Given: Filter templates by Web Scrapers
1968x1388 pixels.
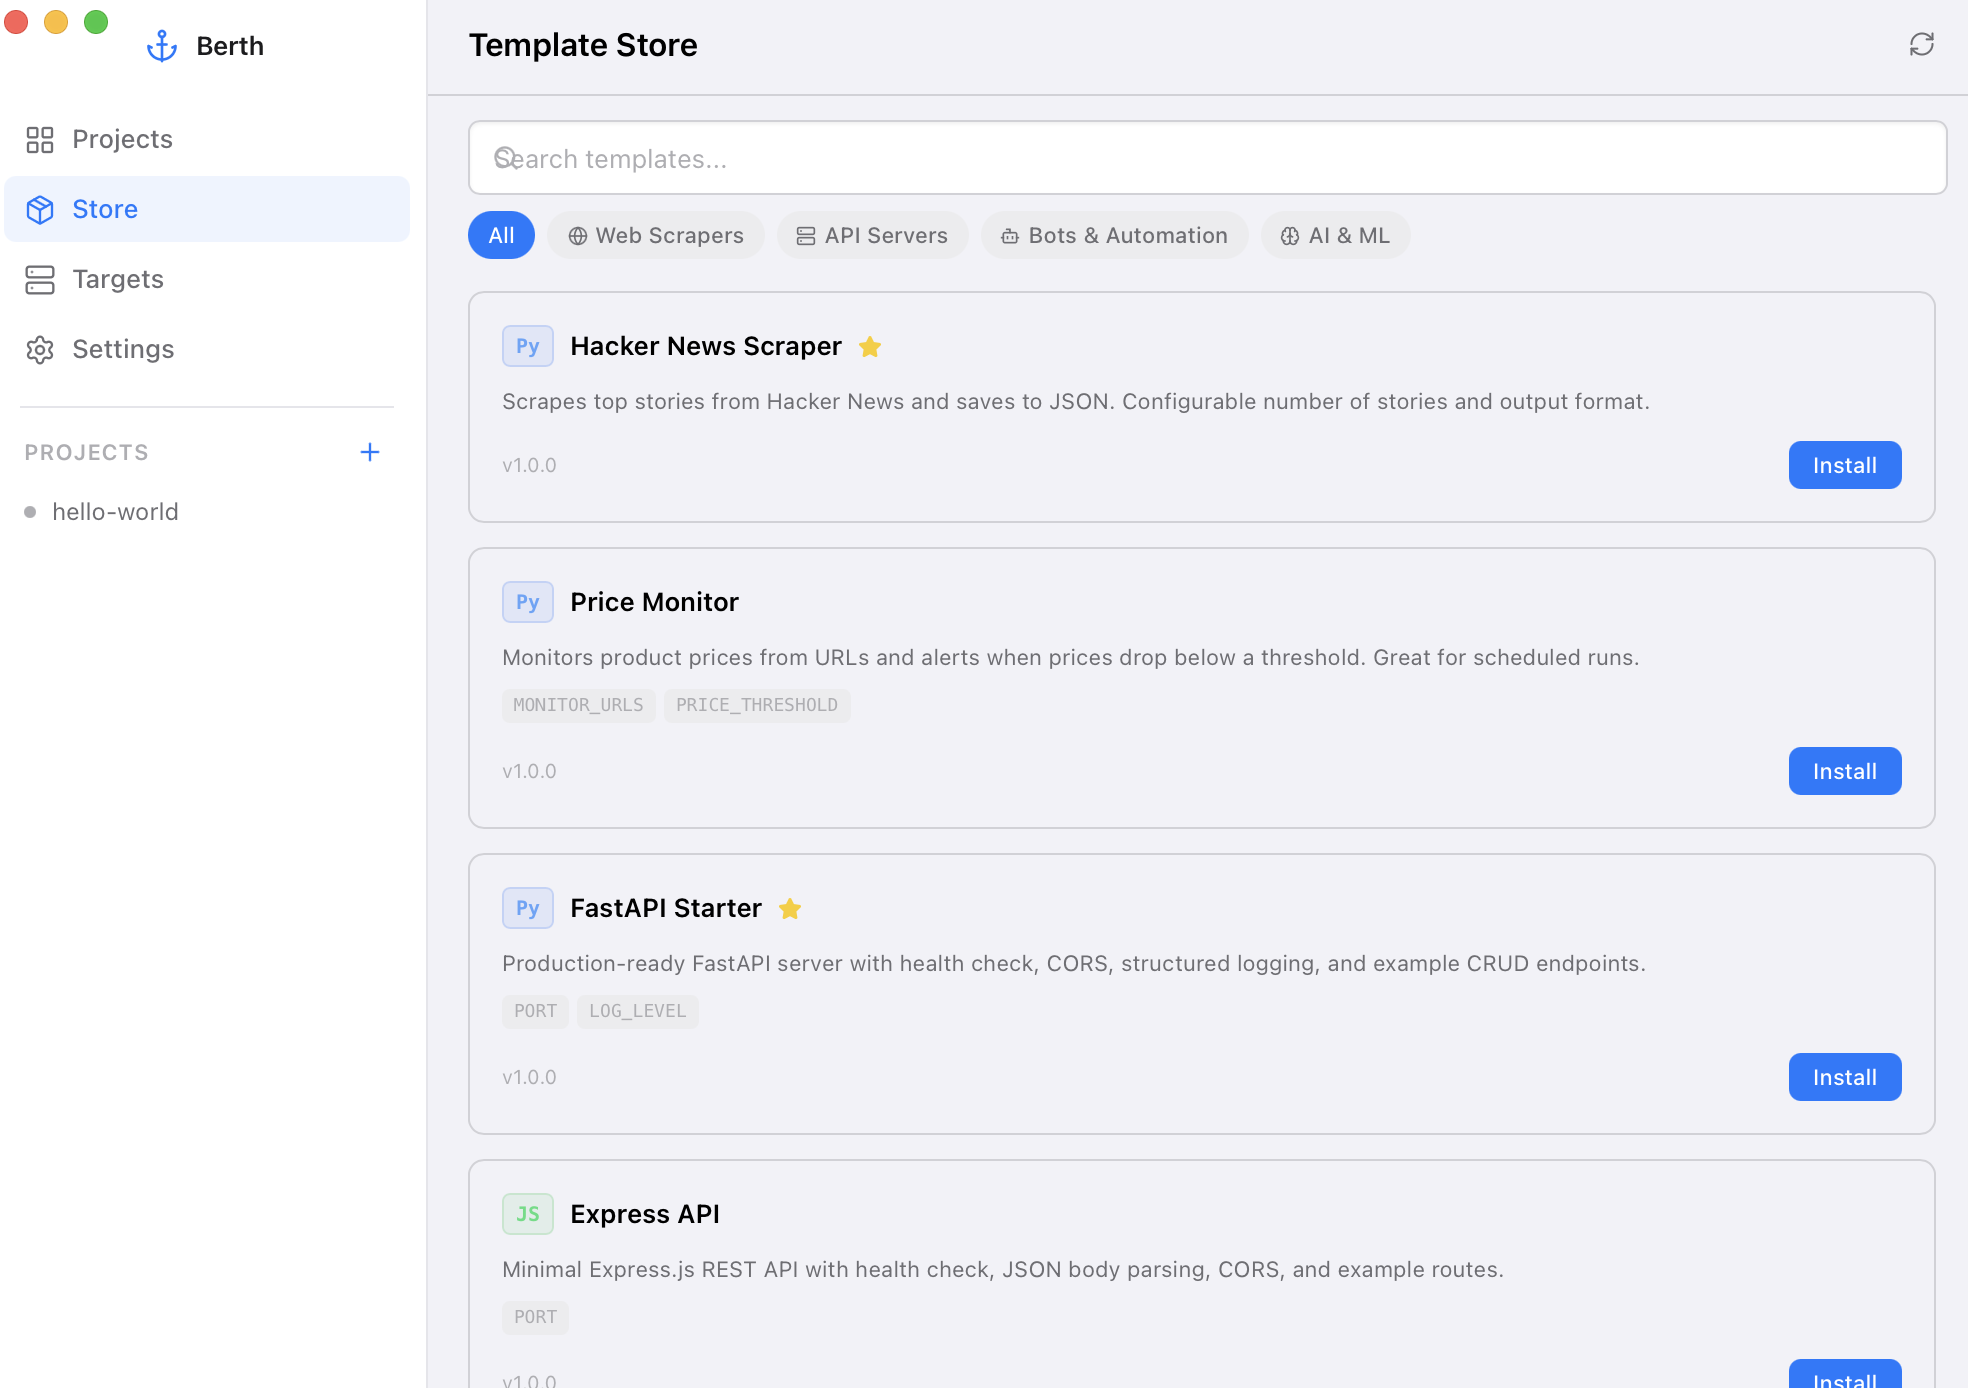Looking at the screenshot, I should 655,235.
